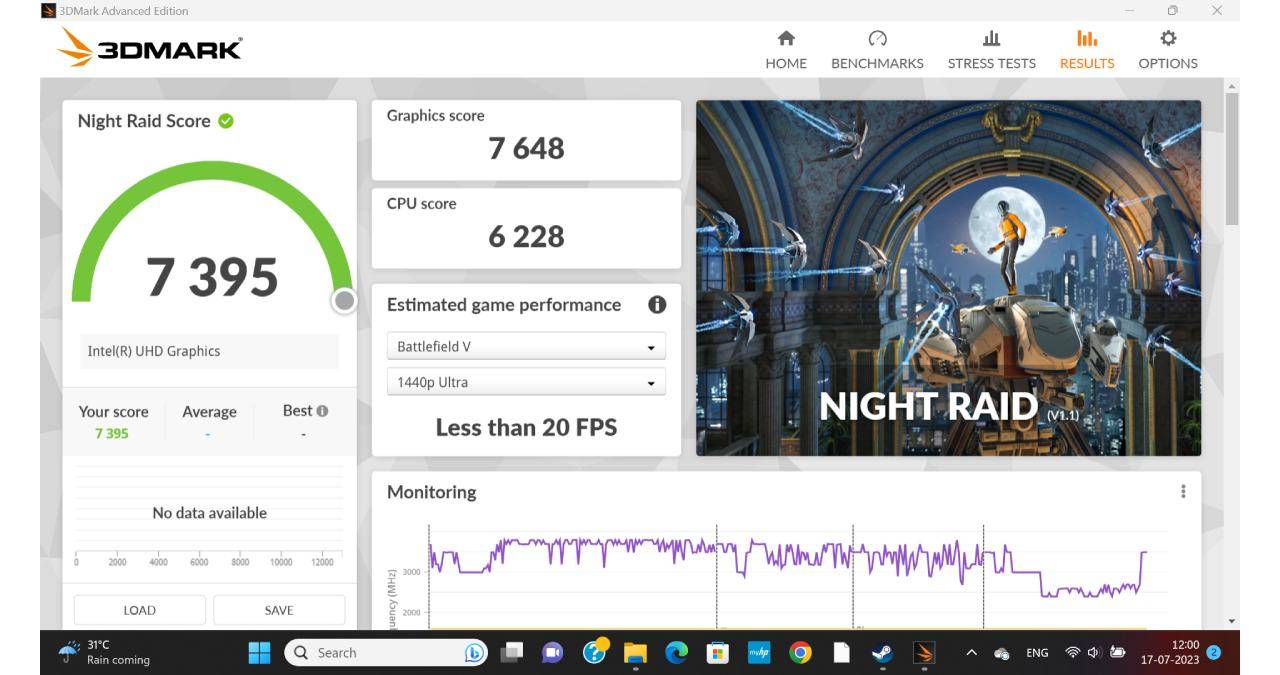The height and width of the screenshot is (675, 1280).
Task: Click Estimated game performance info icon
Action: (657, 305)
